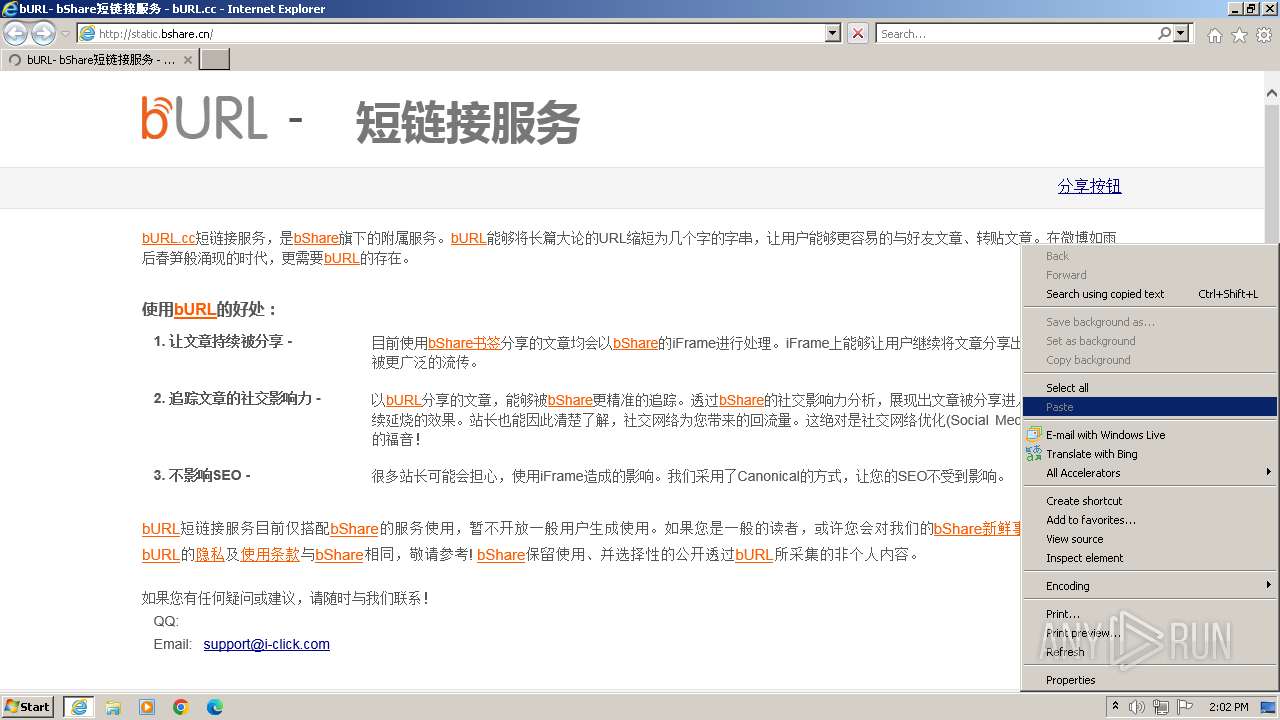
Task: Stop page loading with the X button
Action: coord(858,33)
